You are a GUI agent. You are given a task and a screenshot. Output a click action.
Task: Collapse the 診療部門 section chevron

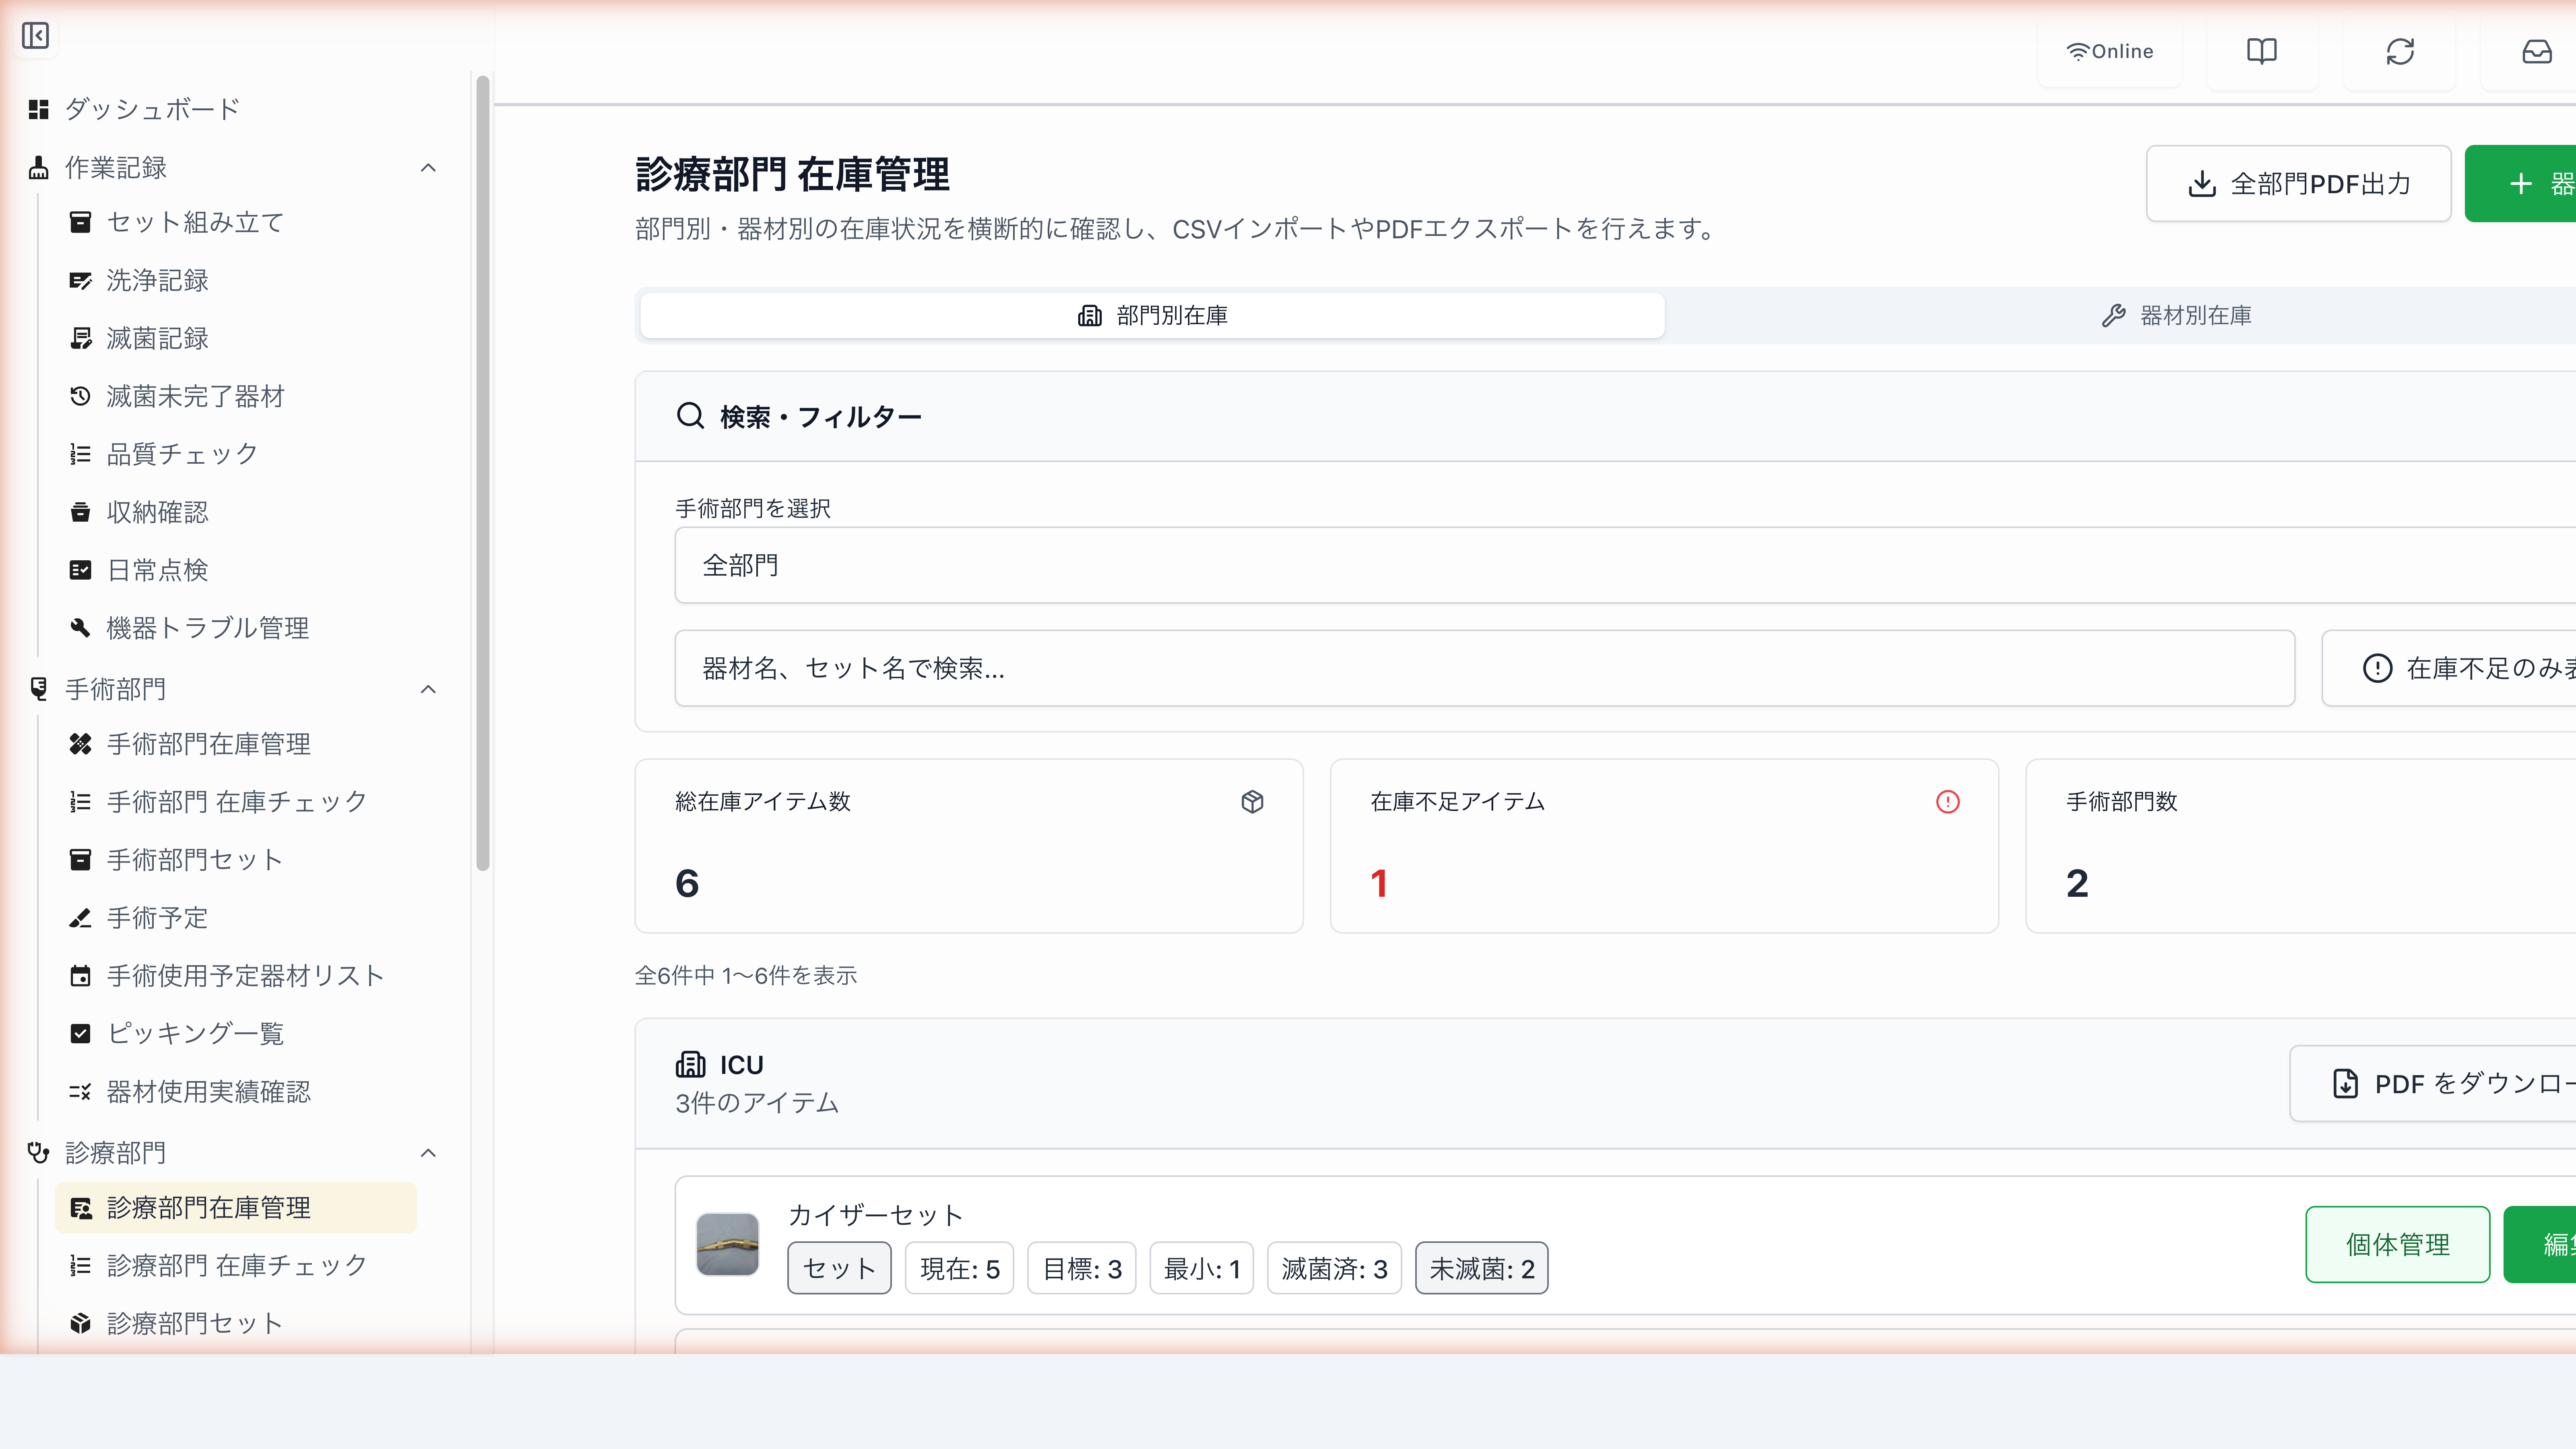[428, 1153]
